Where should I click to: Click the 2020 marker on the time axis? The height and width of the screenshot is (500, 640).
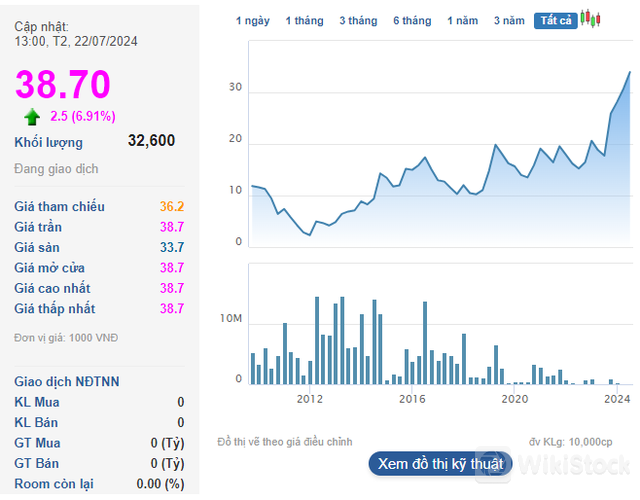point(514,400)
